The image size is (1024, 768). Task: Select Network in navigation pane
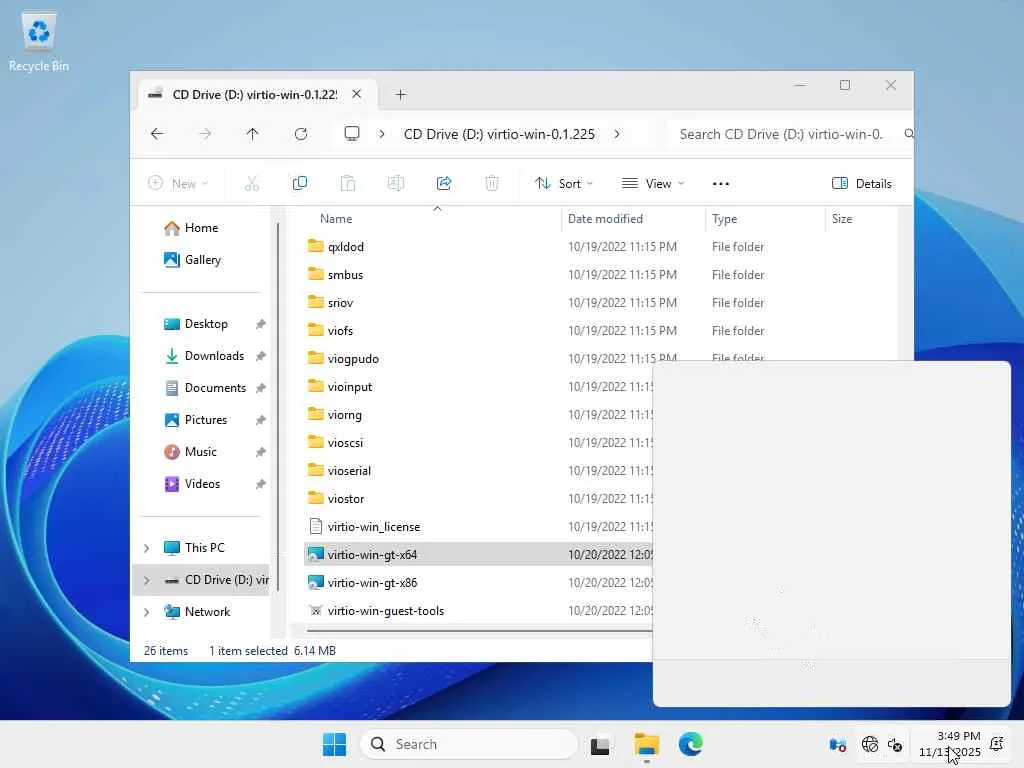[207, 612]
